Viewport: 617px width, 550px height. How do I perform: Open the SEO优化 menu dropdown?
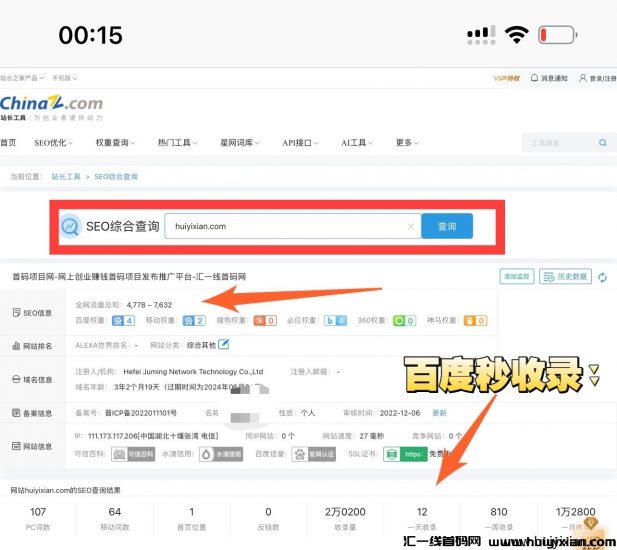coord(53,143)
